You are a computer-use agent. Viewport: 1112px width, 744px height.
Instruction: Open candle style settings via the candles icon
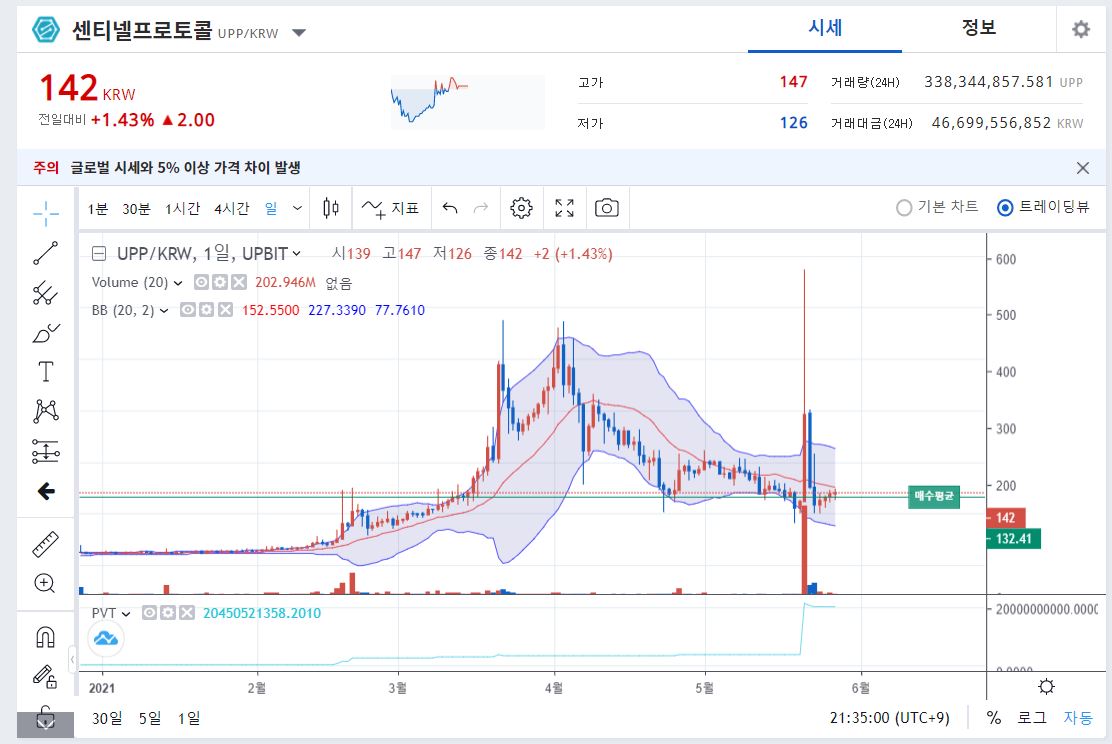pos(331,207)
